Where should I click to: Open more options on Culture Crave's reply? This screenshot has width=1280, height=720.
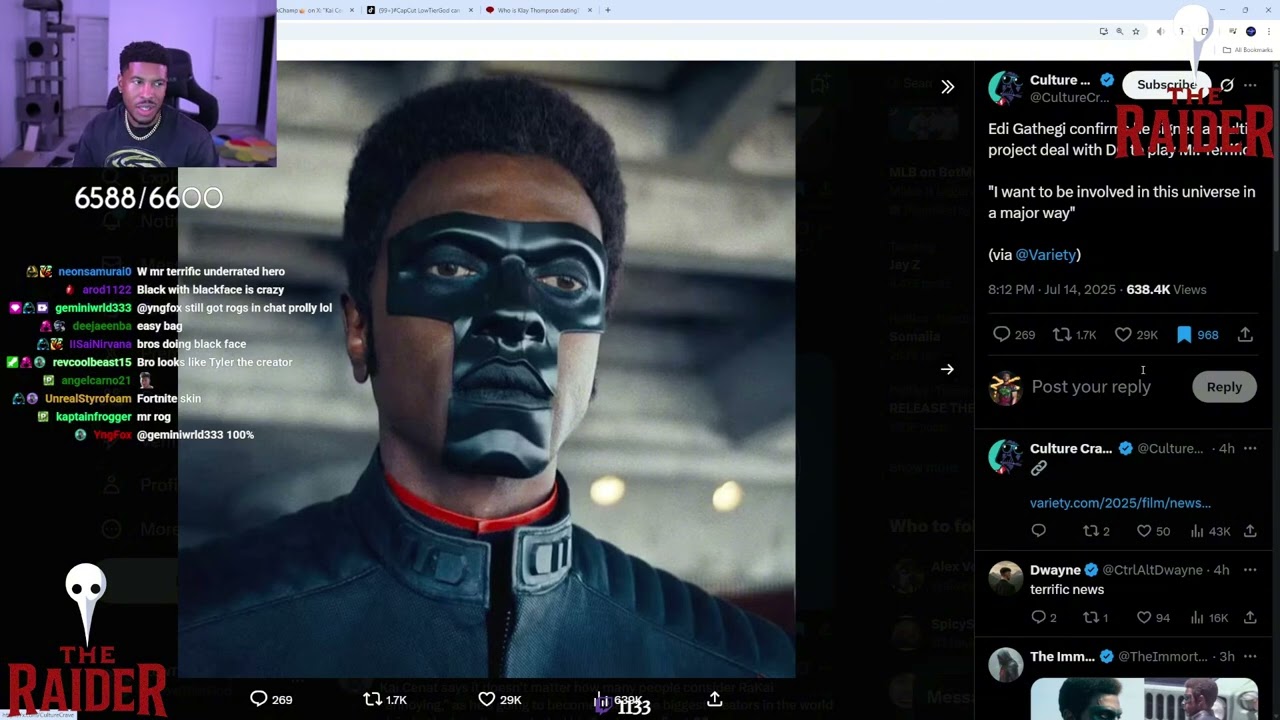point(1250,449)
